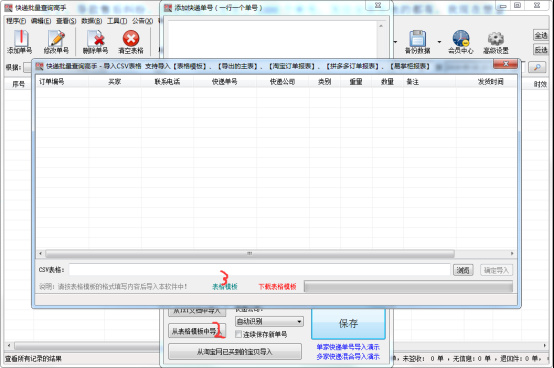The image size is (554, 368).
Task: Click the import dialog horizontal scrollbar thumb
Action: click(249, 254)
